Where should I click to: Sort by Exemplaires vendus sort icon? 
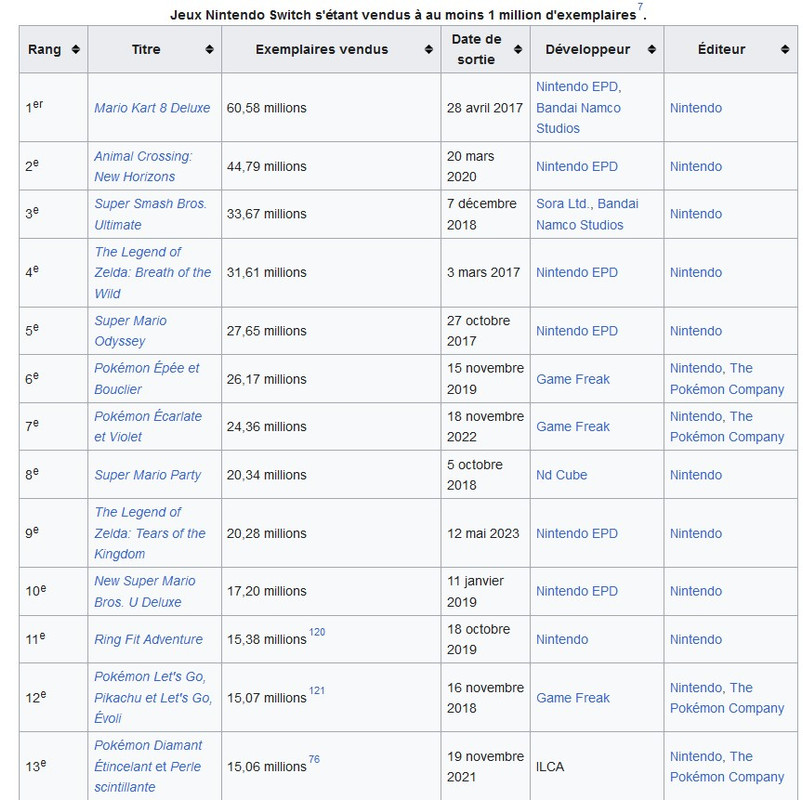tap(429, 49)
